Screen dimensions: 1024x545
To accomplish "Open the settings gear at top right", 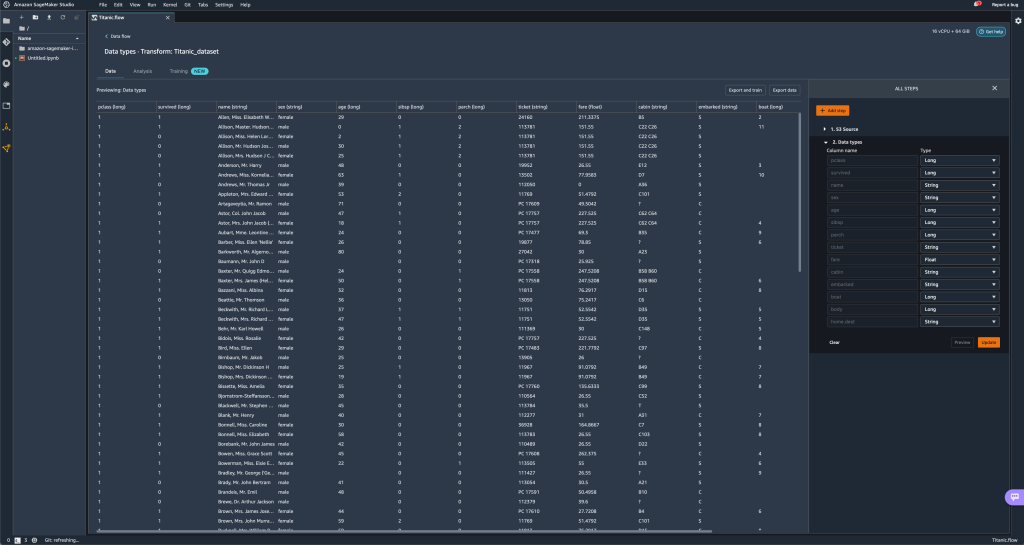I will [x=1017, y=21].
